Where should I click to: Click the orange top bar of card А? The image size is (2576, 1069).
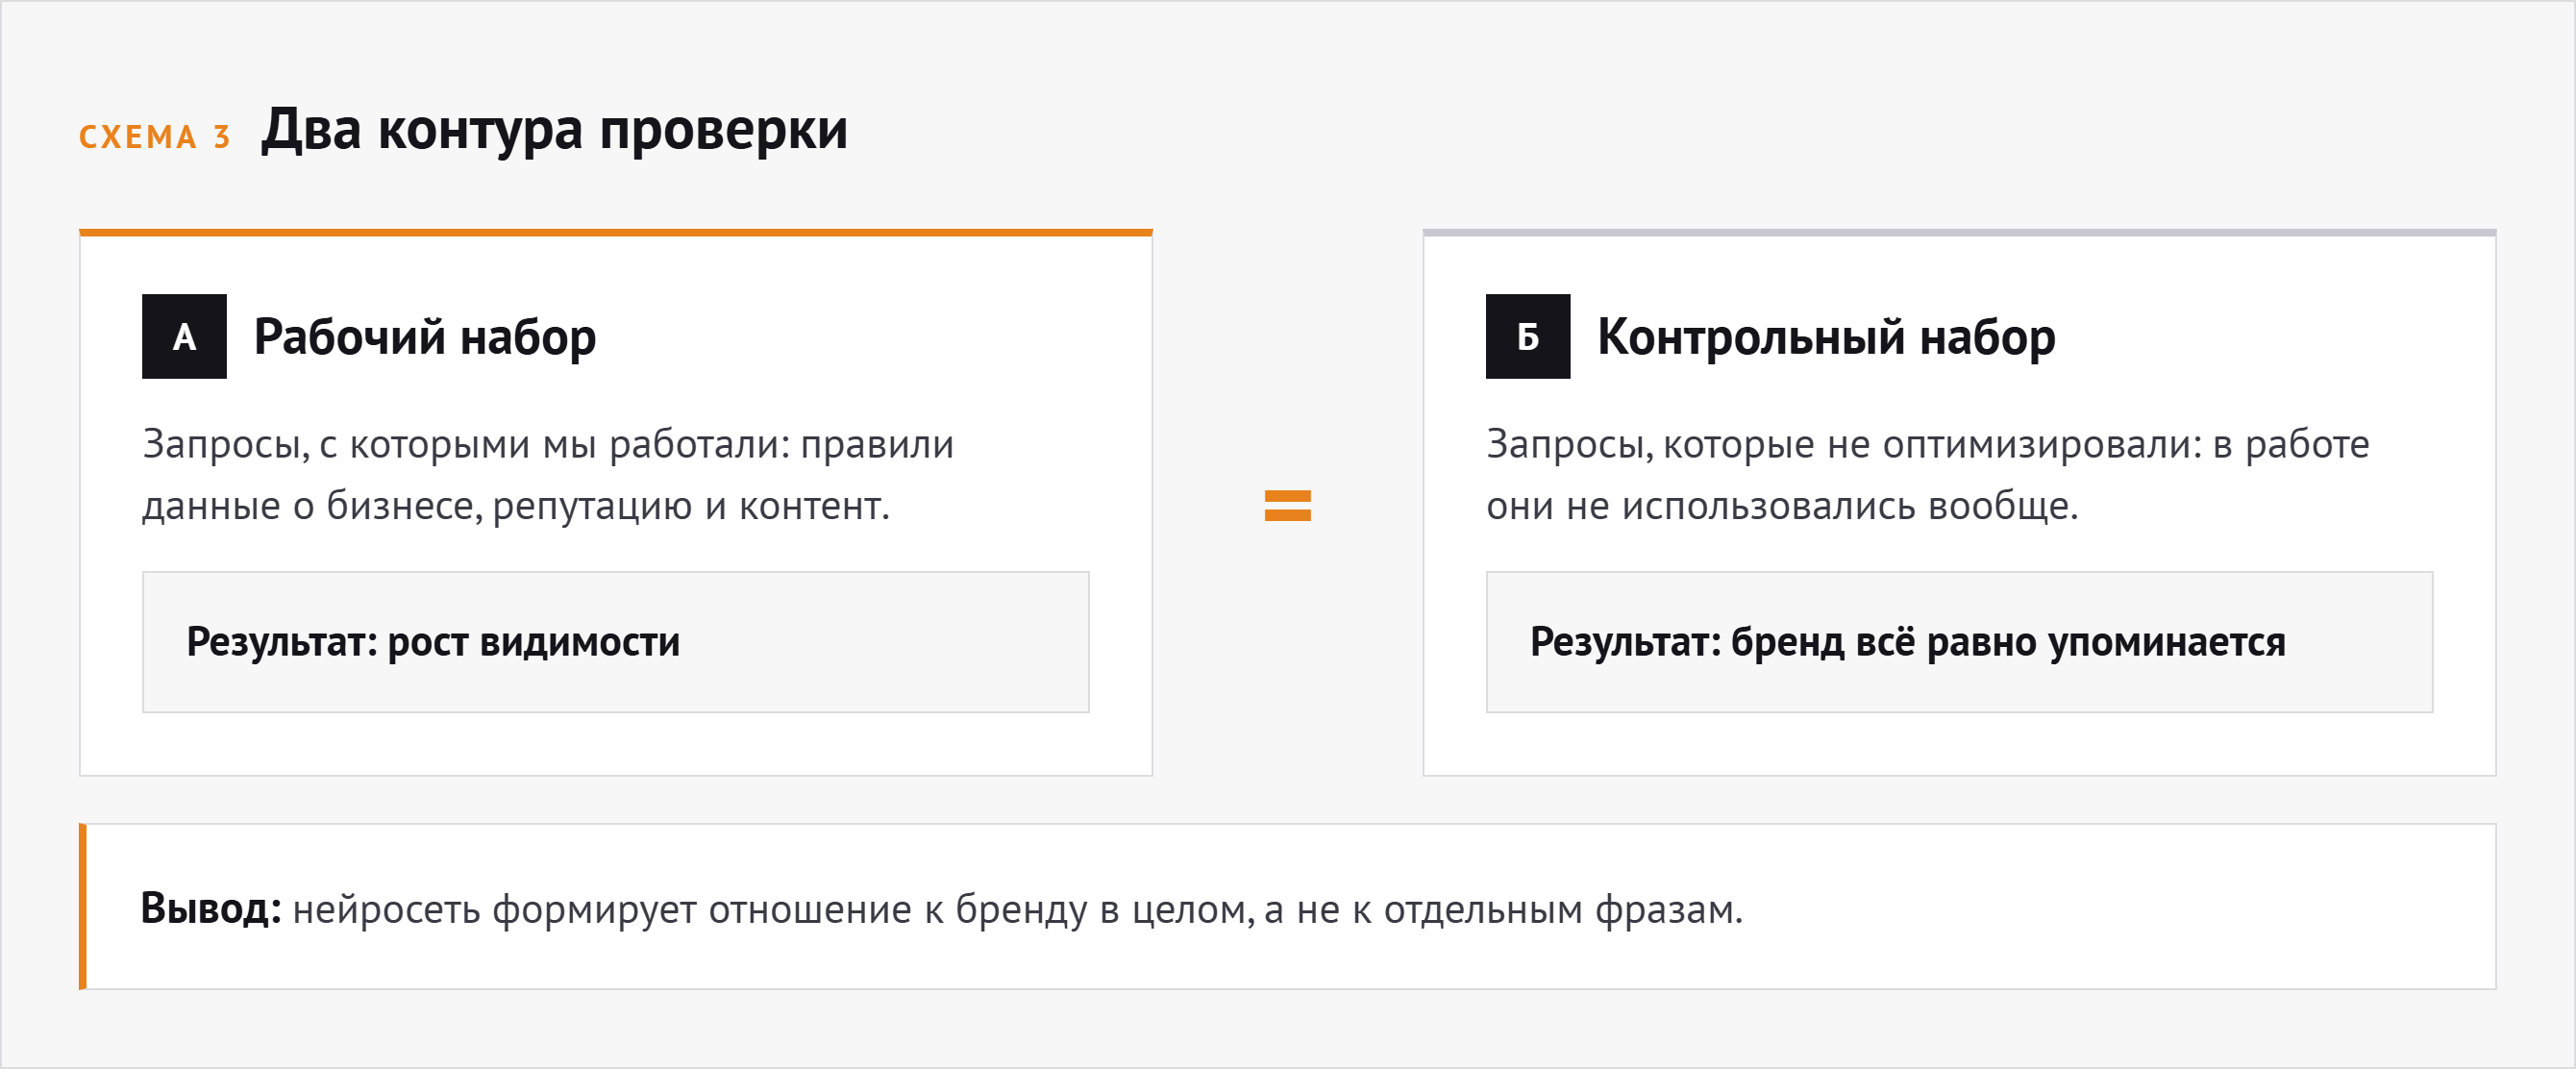[616, 233]
